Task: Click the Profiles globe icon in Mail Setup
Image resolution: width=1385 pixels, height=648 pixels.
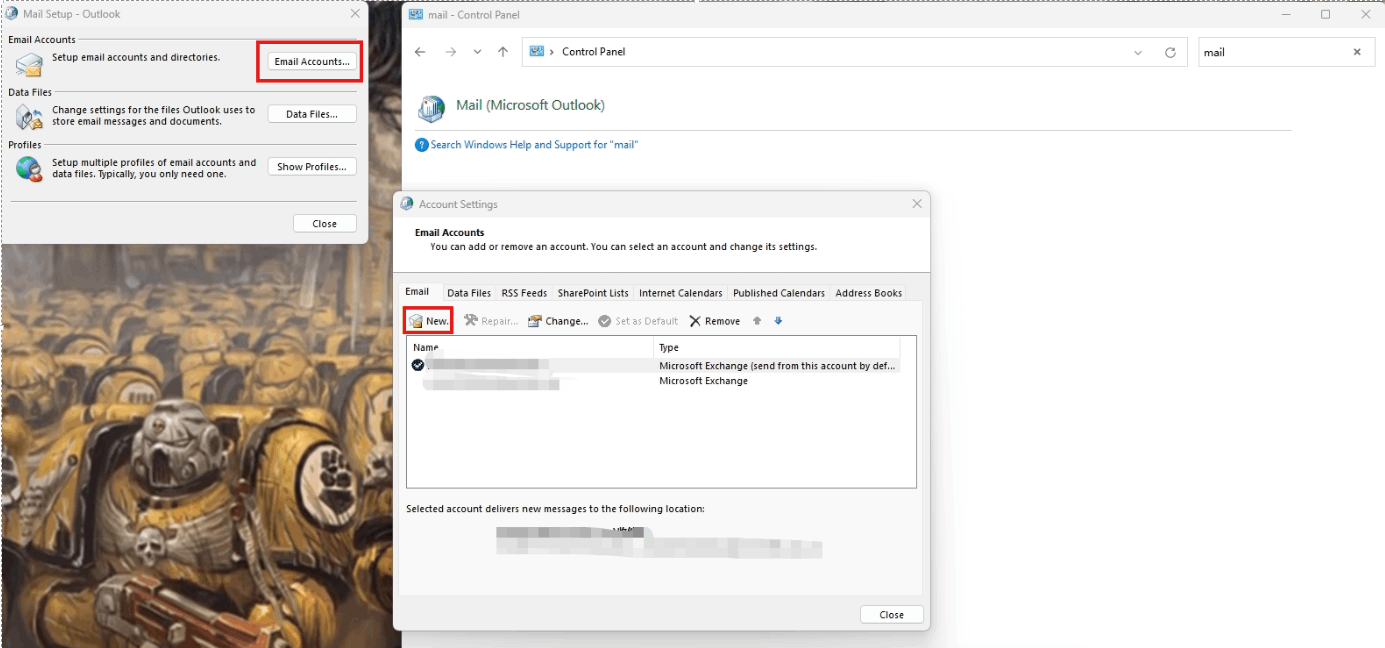Action: tap(29, 169)
